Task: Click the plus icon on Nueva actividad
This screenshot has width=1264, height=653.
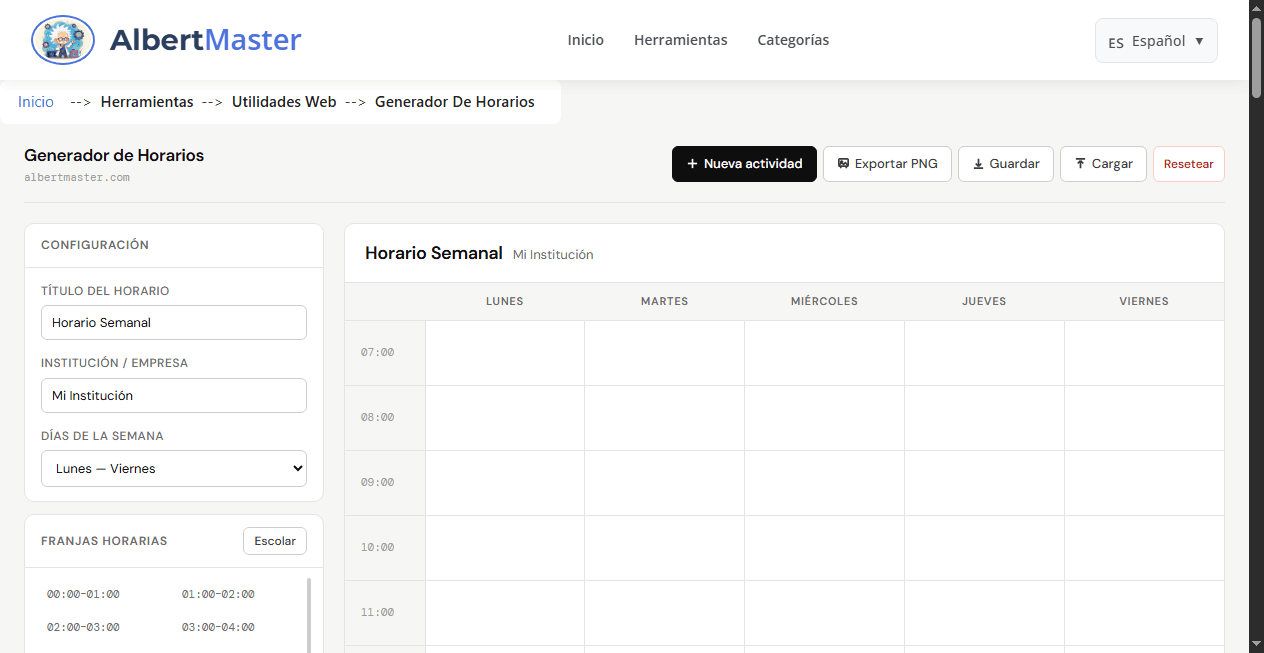Action: point(690,163)
